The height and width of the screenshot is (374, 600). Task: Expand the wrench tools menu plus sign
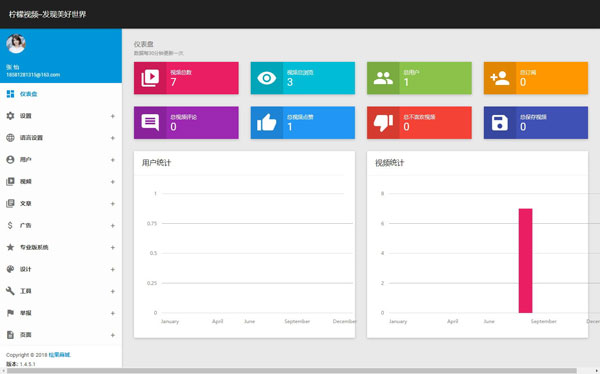coord(112,291)
